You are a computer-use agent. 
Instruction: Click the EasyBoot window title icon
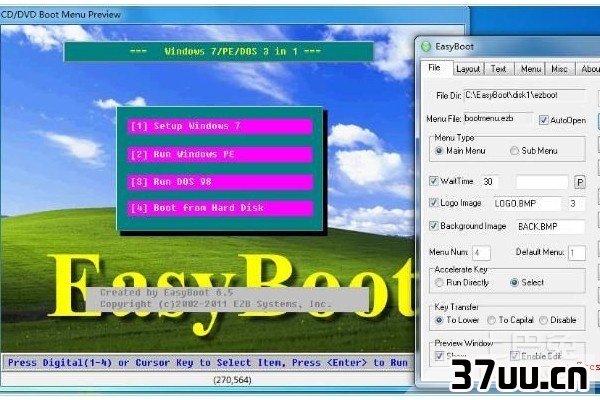[426, 47]
